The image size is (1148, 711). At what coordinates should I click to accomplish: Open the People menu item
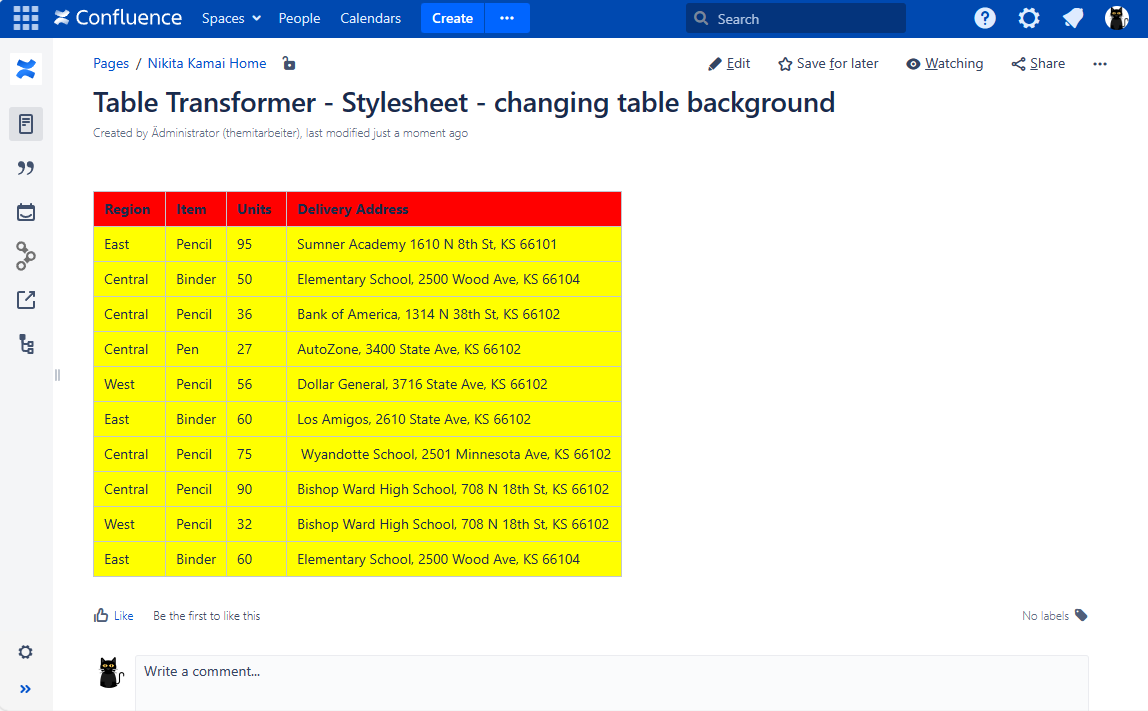tap(299, 18)
